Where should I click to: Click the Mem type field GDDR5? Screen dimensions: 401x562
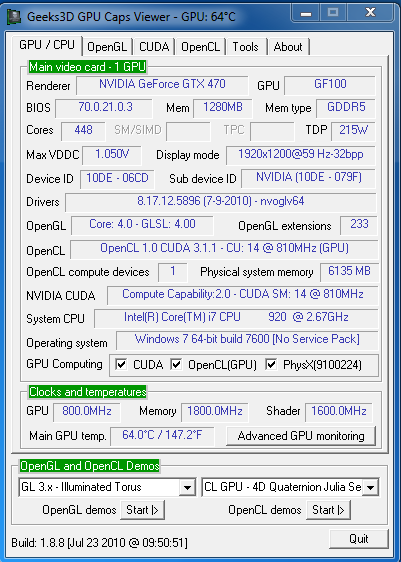click(346, 108)
